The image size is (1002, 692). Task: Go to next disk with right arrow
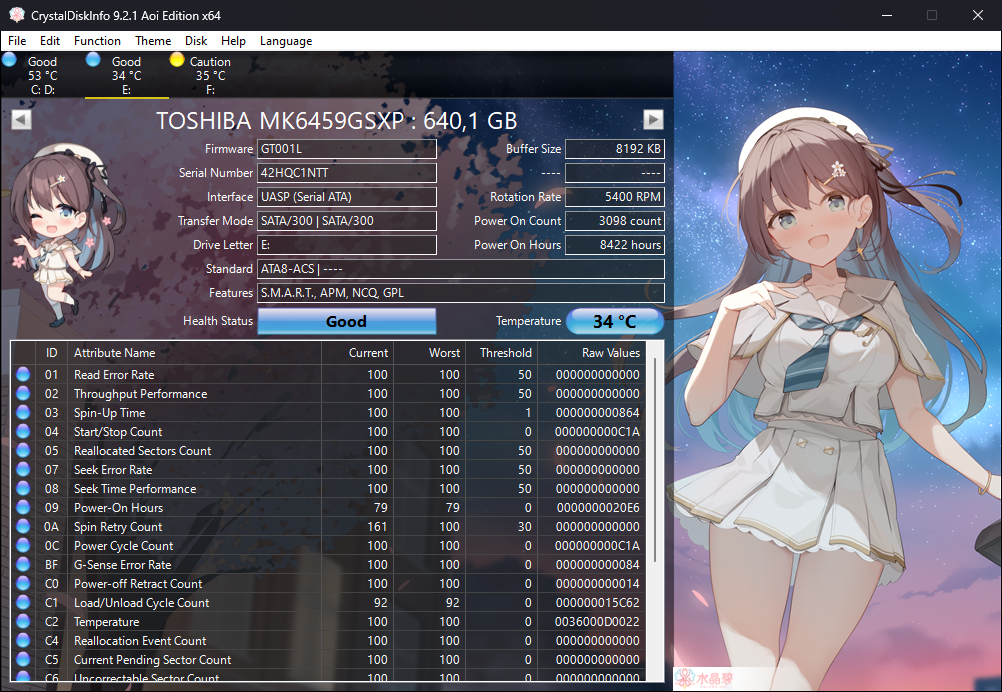click(x=653, y=119)
